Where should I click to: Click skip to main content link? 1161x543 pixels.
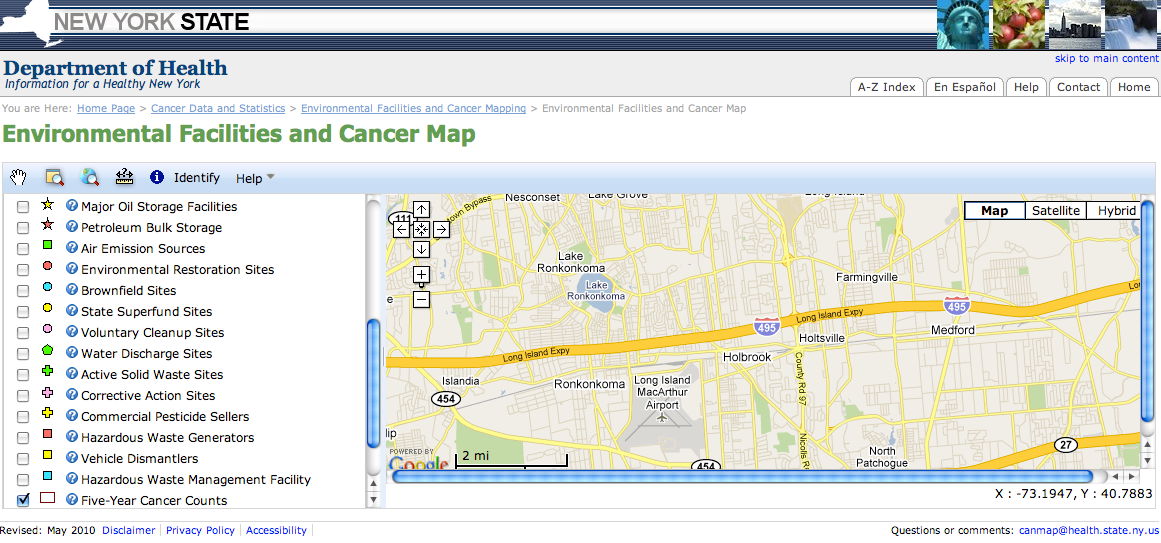[1106, 59]
